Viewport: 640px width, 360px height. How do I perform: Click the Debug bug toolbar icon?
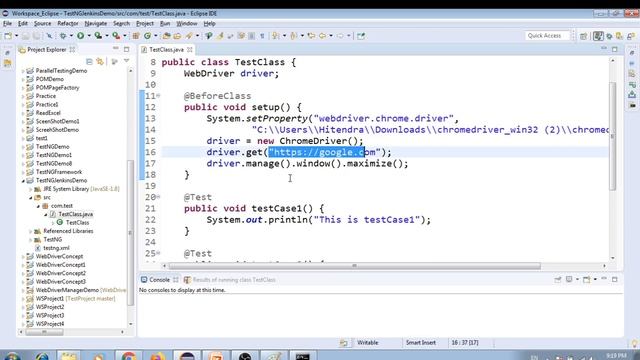pos(63,36)
